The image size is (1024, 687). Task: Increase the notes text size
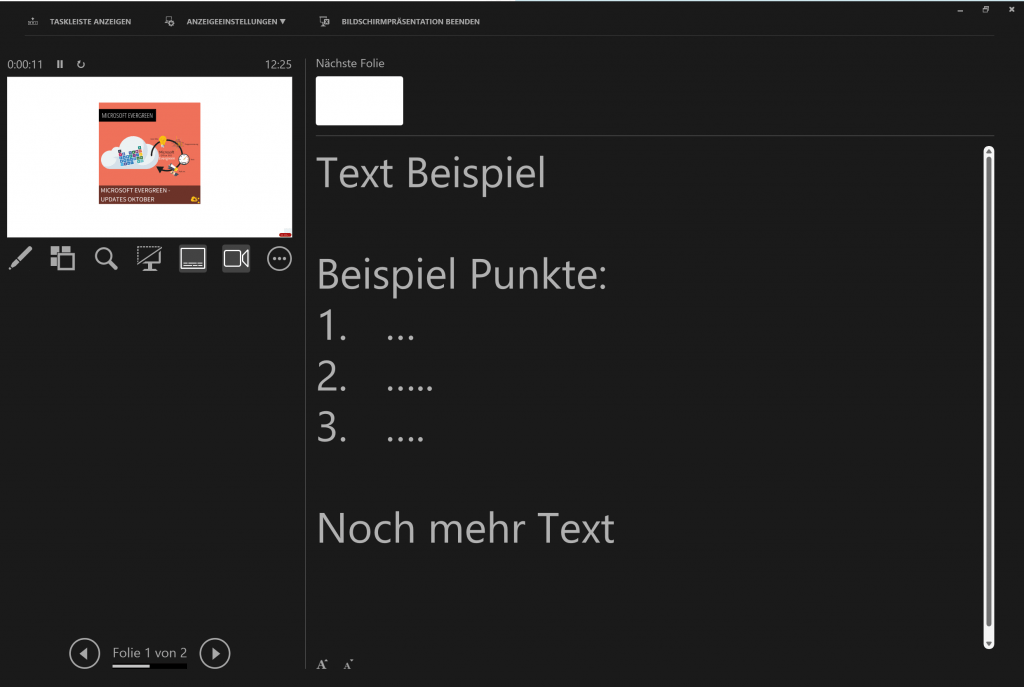click(x=322, y=664)
